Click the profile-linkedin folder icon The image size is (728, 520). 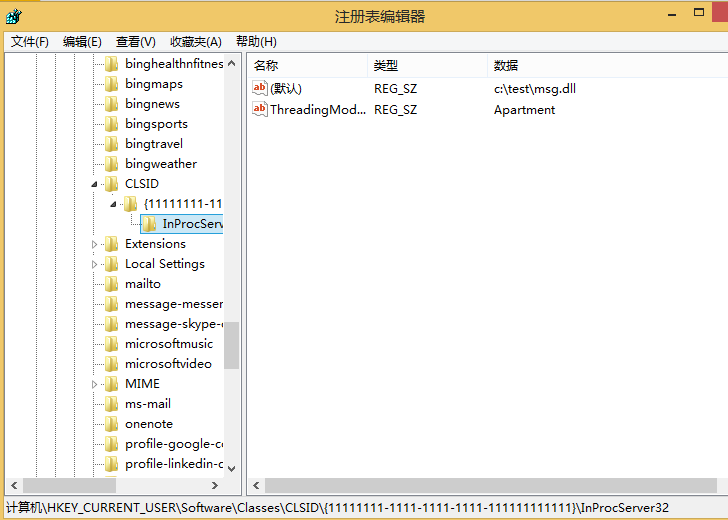(x=111, y=463)
